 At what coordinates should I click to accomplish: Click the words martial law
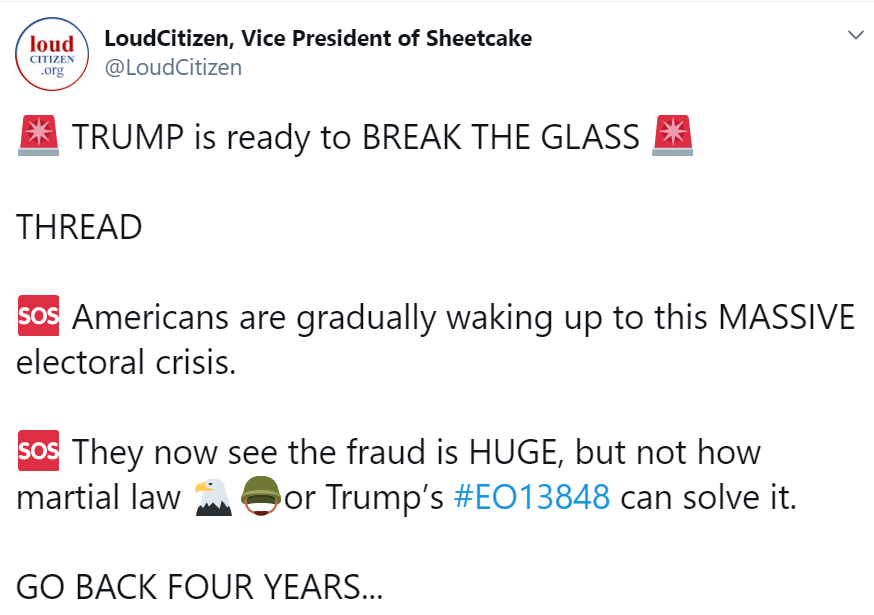click(98, 497)
